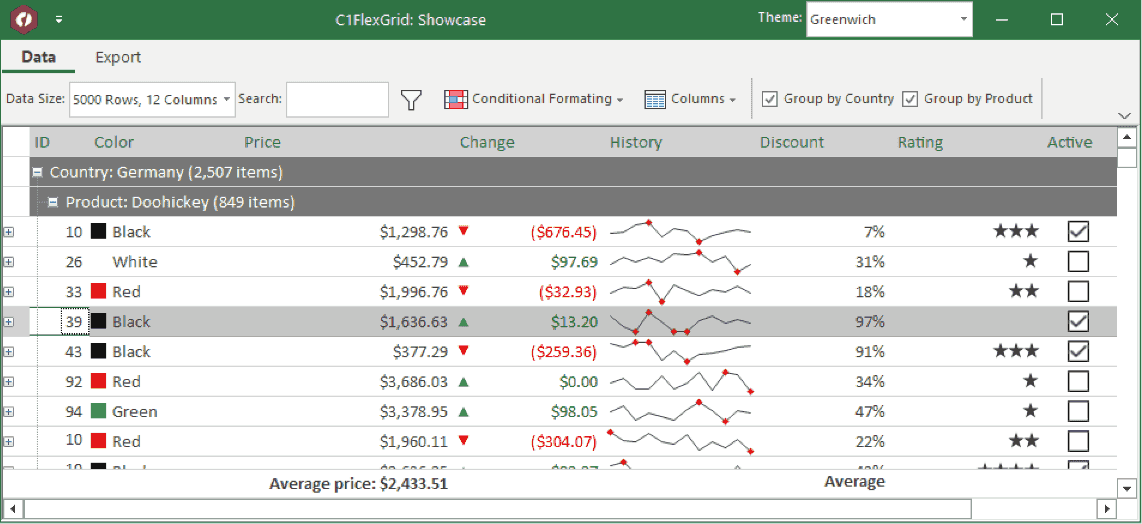The width and height of the screenshot is (1142, 524).
Task: Collapse the ribbon with the chevron
Action: 1125,116
